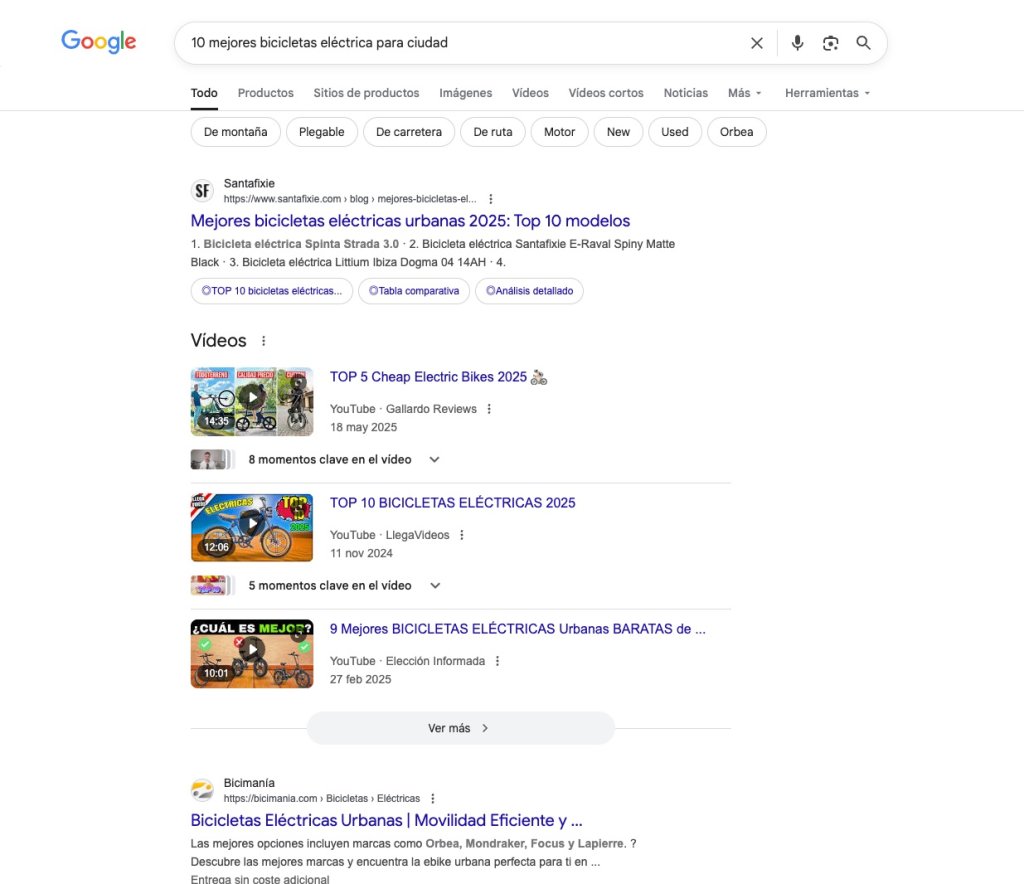Open the Herramientas dropdown
This screenshot has height=884, width=1024.
pos(827,93)
